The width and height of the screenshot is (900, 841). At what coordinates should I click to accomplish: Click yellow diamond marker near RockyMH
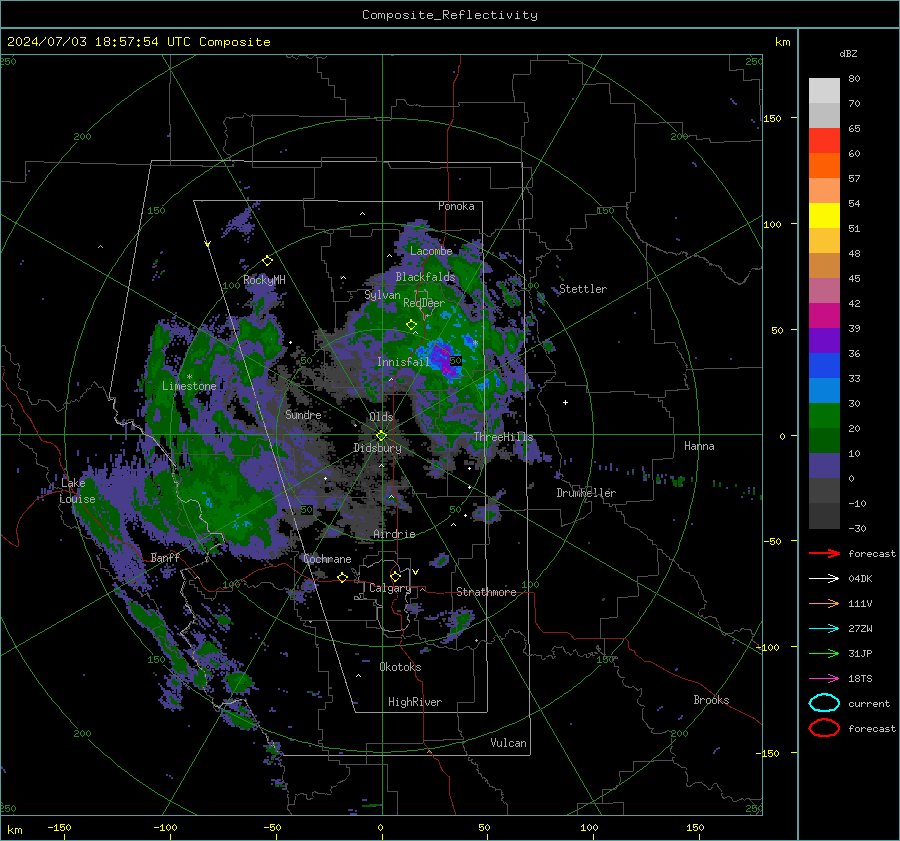point(267,261)
